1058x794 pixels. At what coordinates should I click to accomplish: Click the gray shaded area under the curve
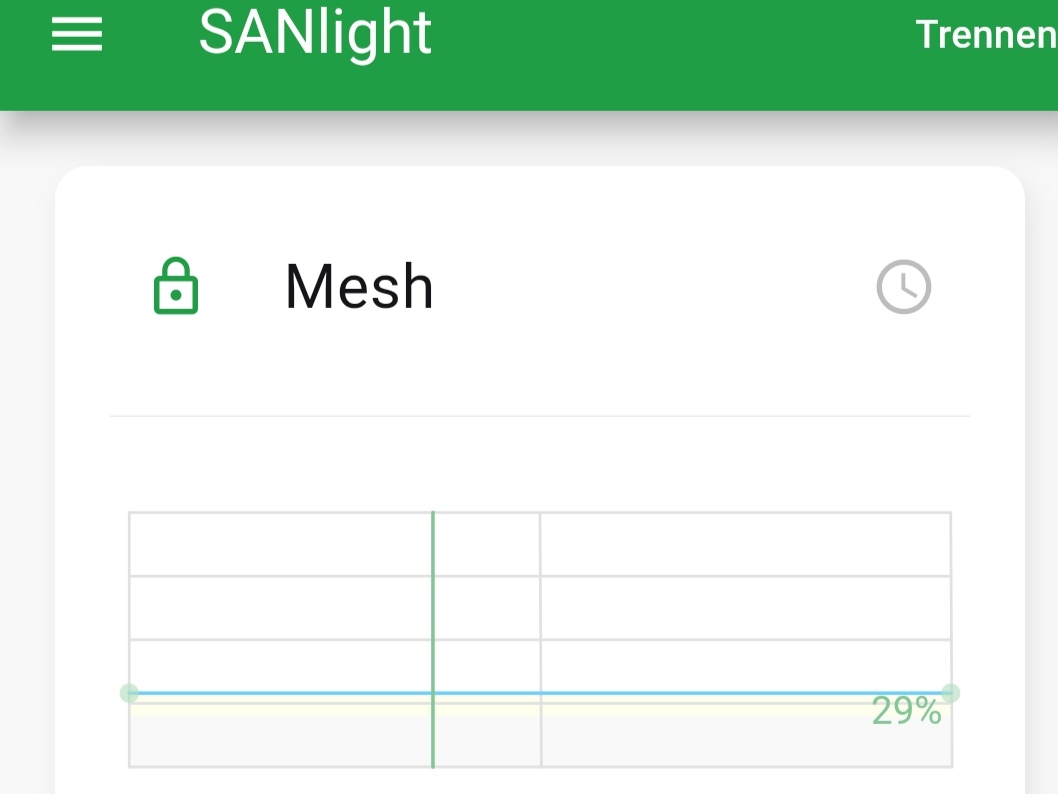click(540, 741)
